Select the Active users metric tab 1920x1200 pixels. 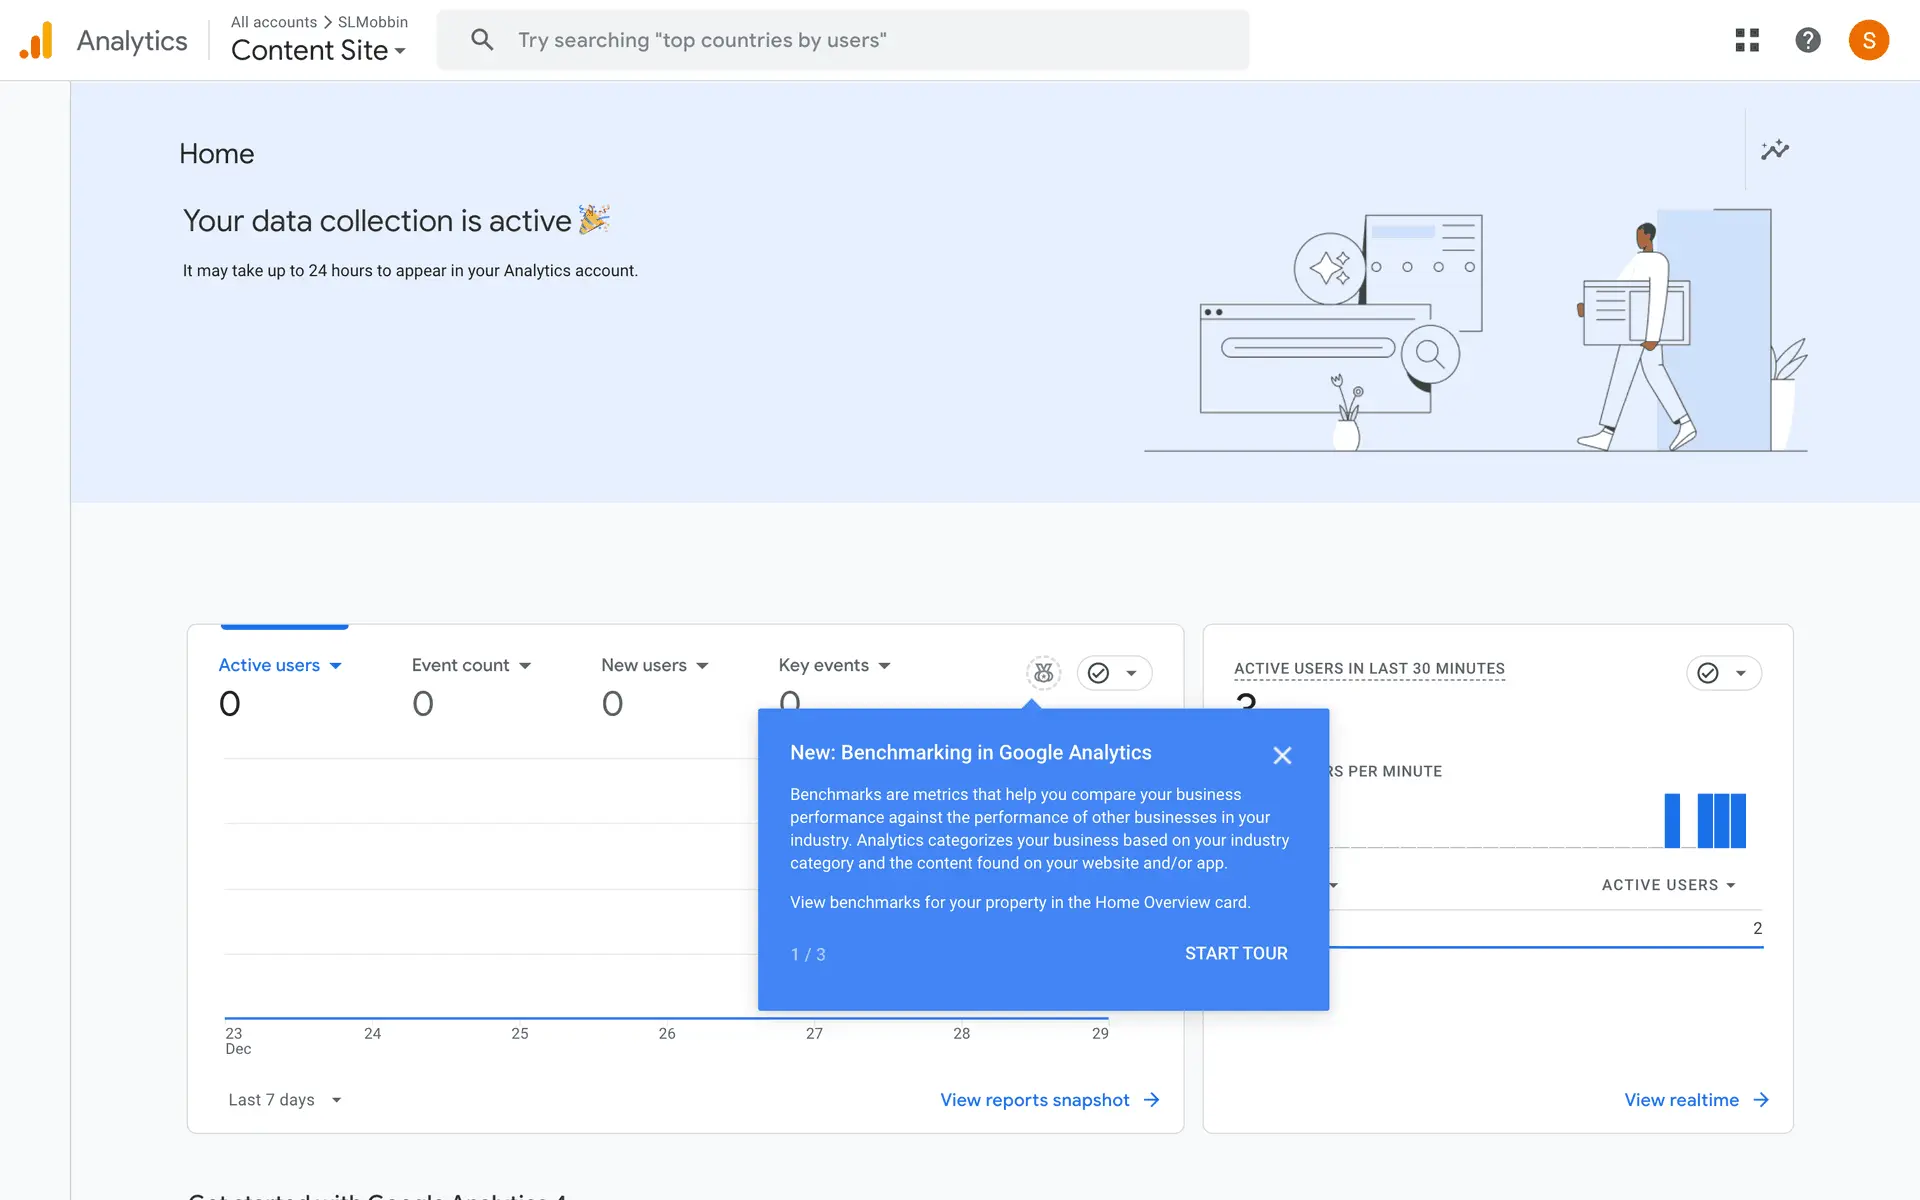pyautogui.click(x=269, y=665)
